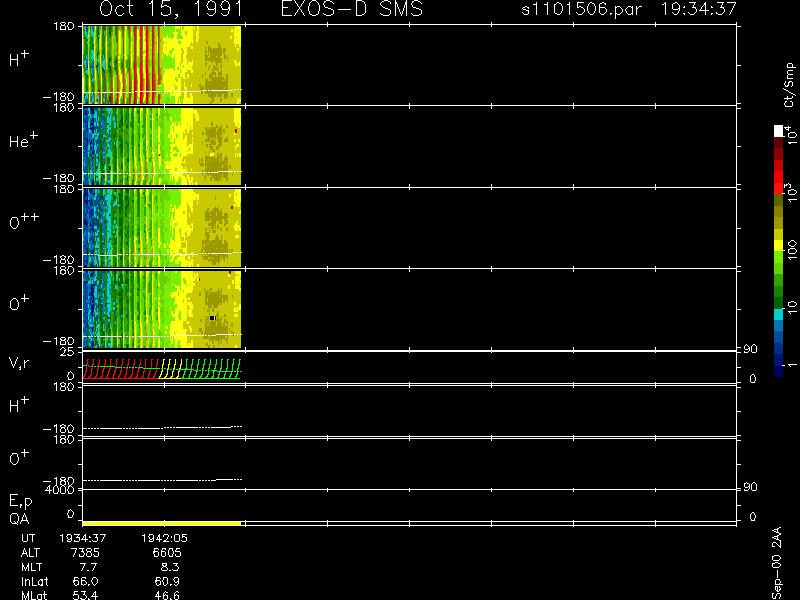Click the "4000" tick label on the E,p axis
This screenshot has height=600, width=800.
click(60, 490)
